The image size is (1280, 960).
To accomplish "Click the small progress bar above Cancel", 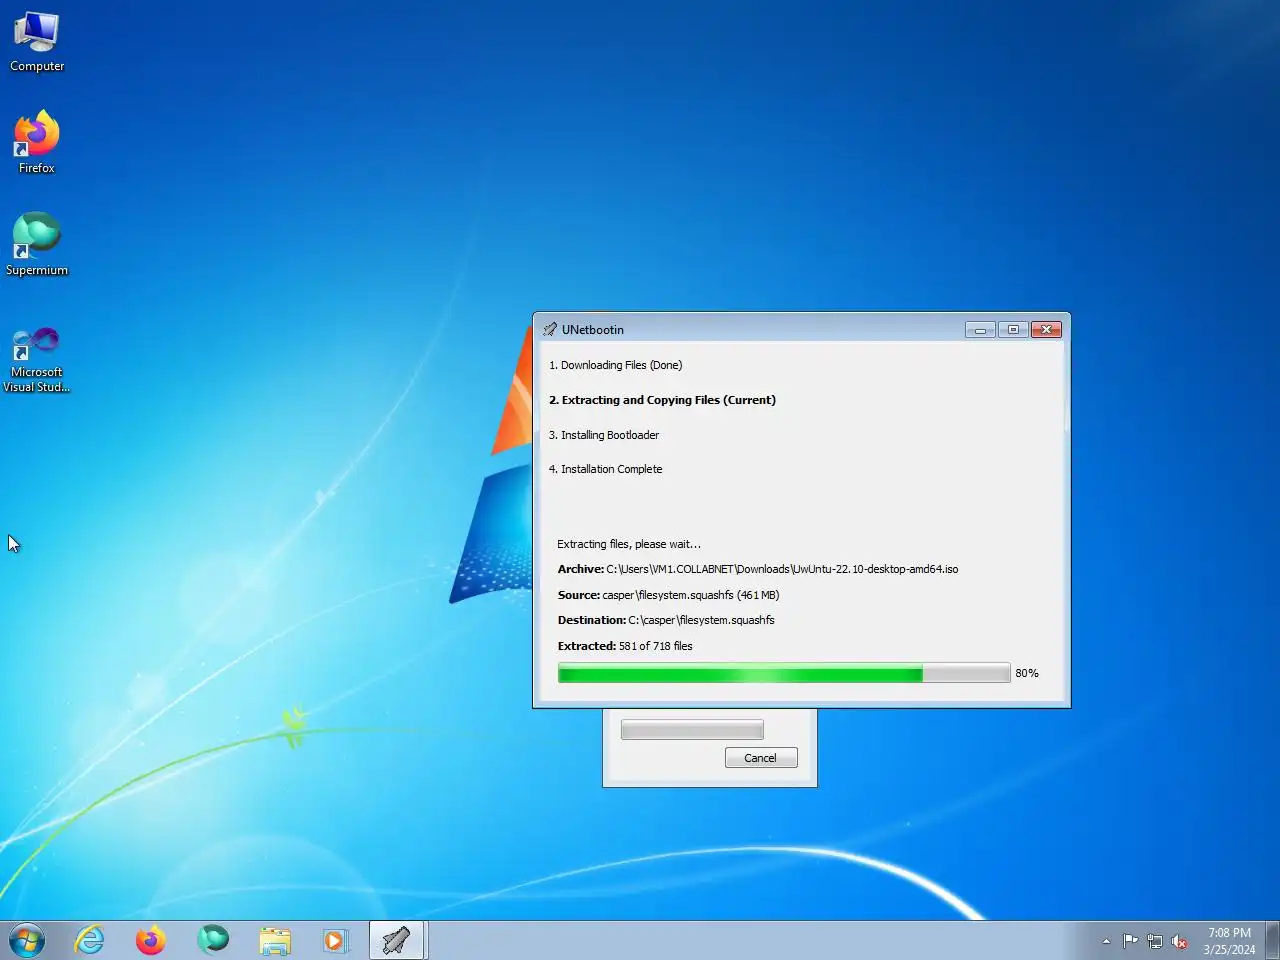I will coord(692,730).
